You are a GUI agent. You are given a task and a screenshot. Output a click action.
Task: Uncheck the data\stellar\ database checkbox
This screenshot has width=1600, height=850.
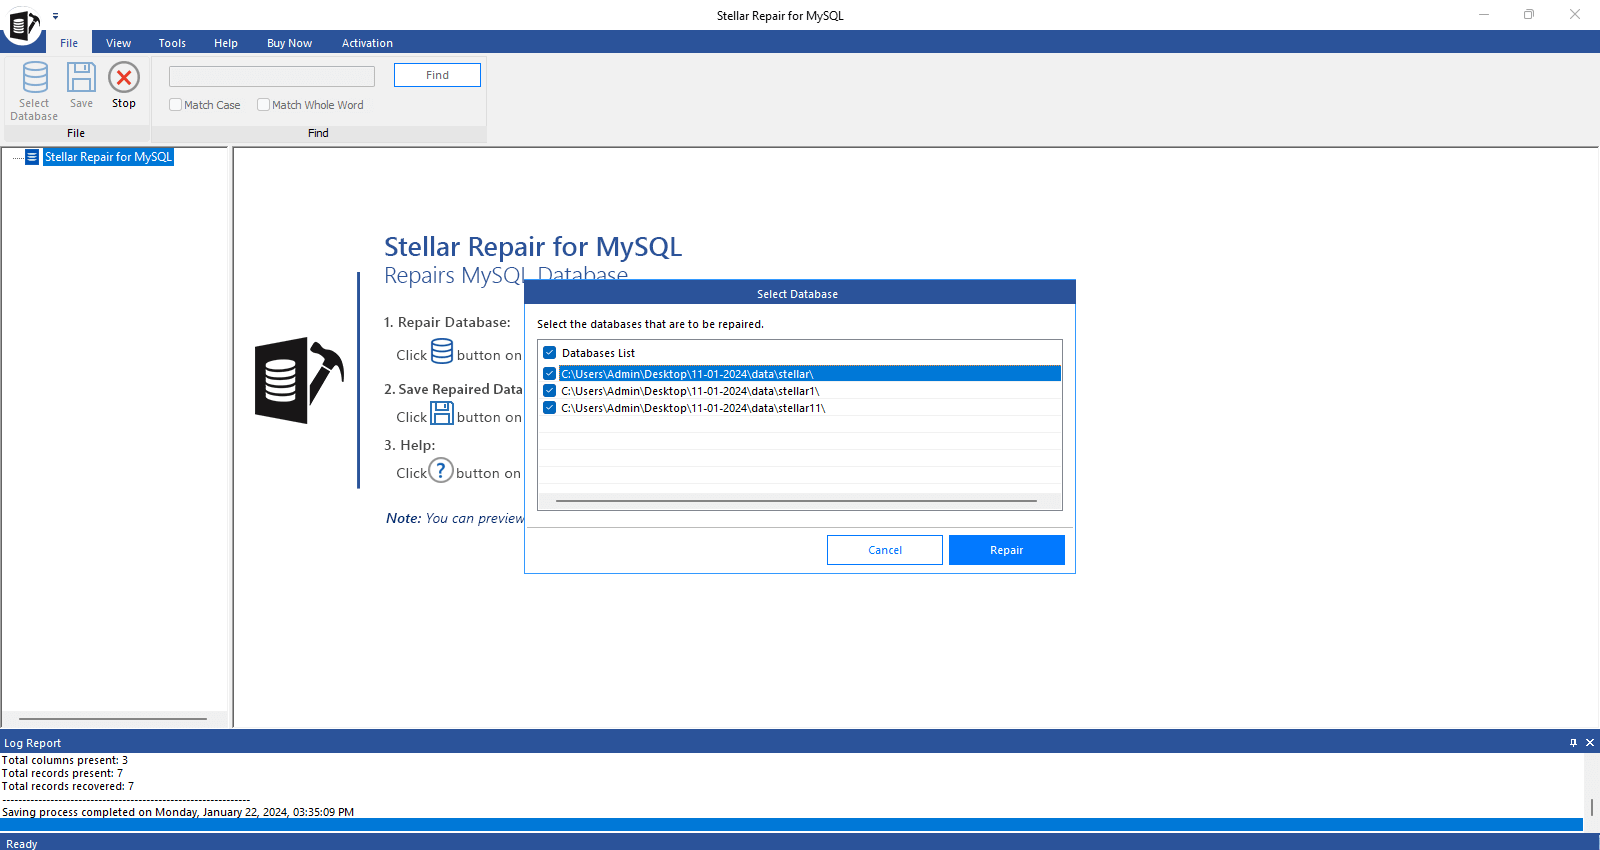pyautogui.click(x=550, y=374)
